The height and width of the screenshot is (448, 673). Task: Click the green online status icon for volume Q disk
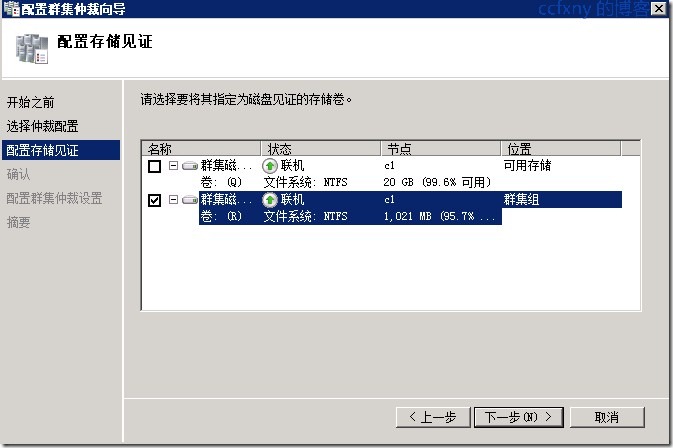pos(270,166)
